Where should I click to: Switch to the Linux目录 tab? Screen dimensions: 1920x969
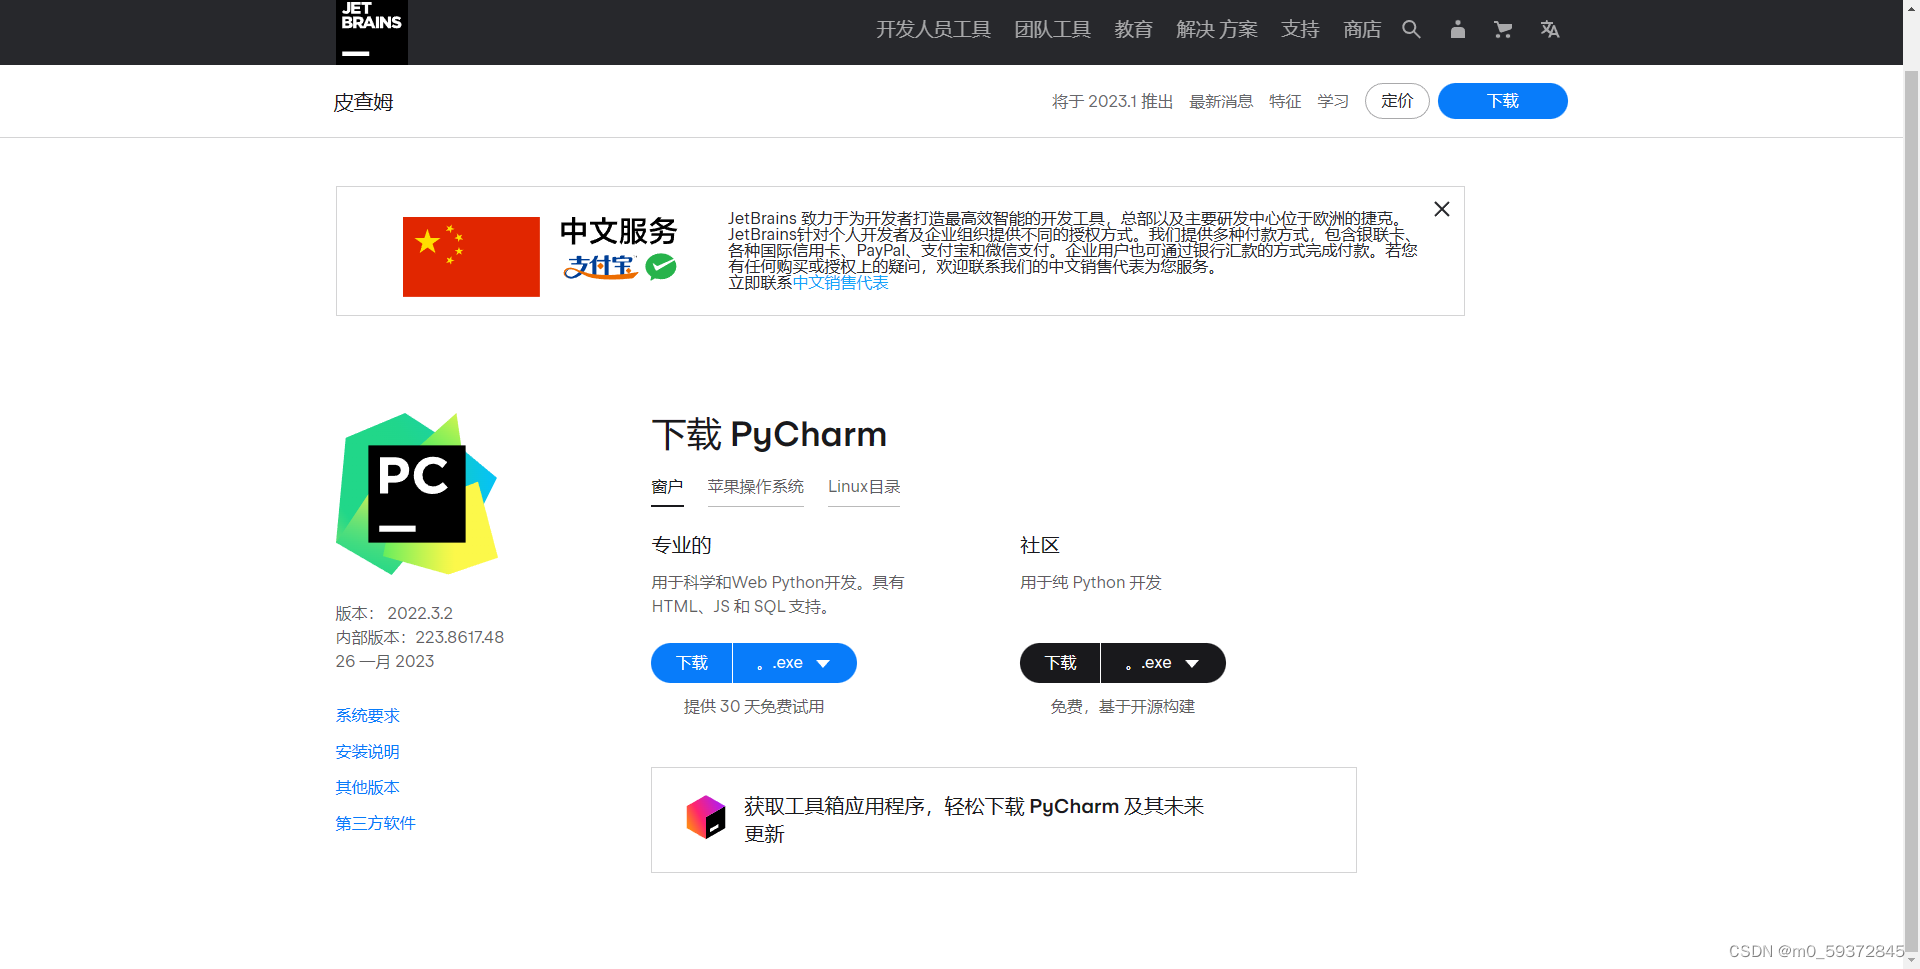click(864, 487)
